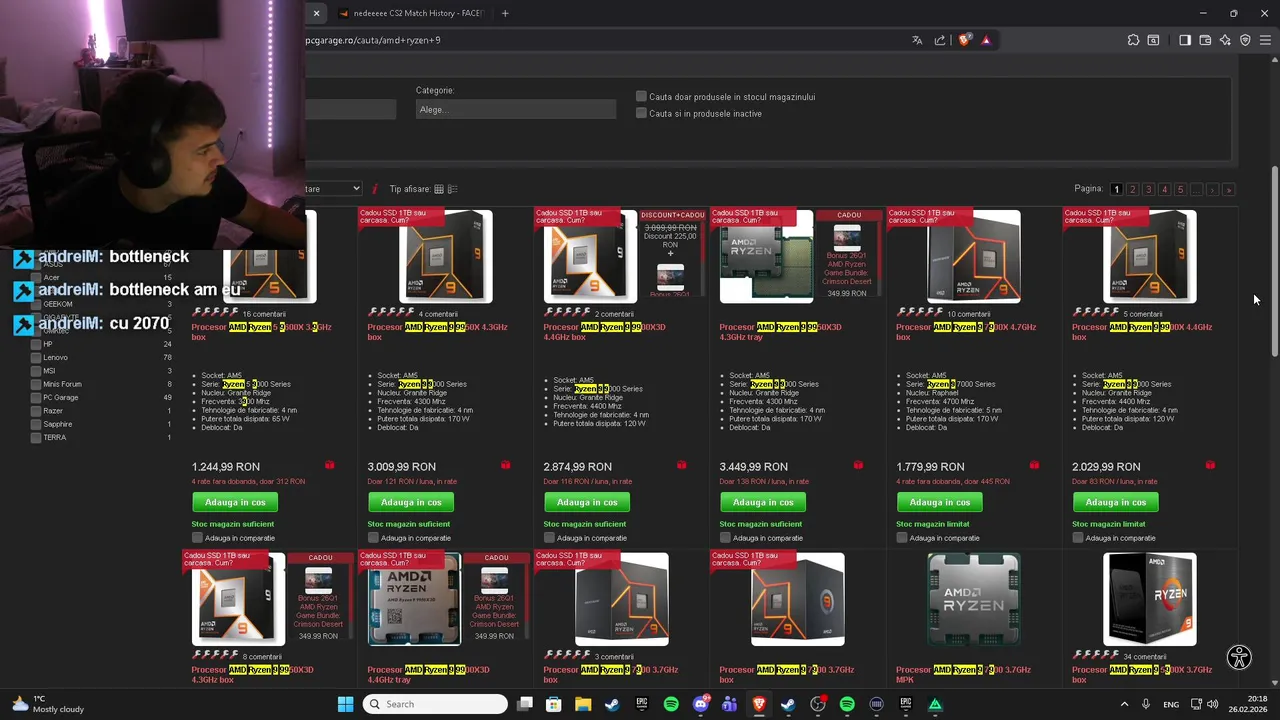1280x720 pixels.
Task: Go to results page 3
Action: click(1148, 189)
